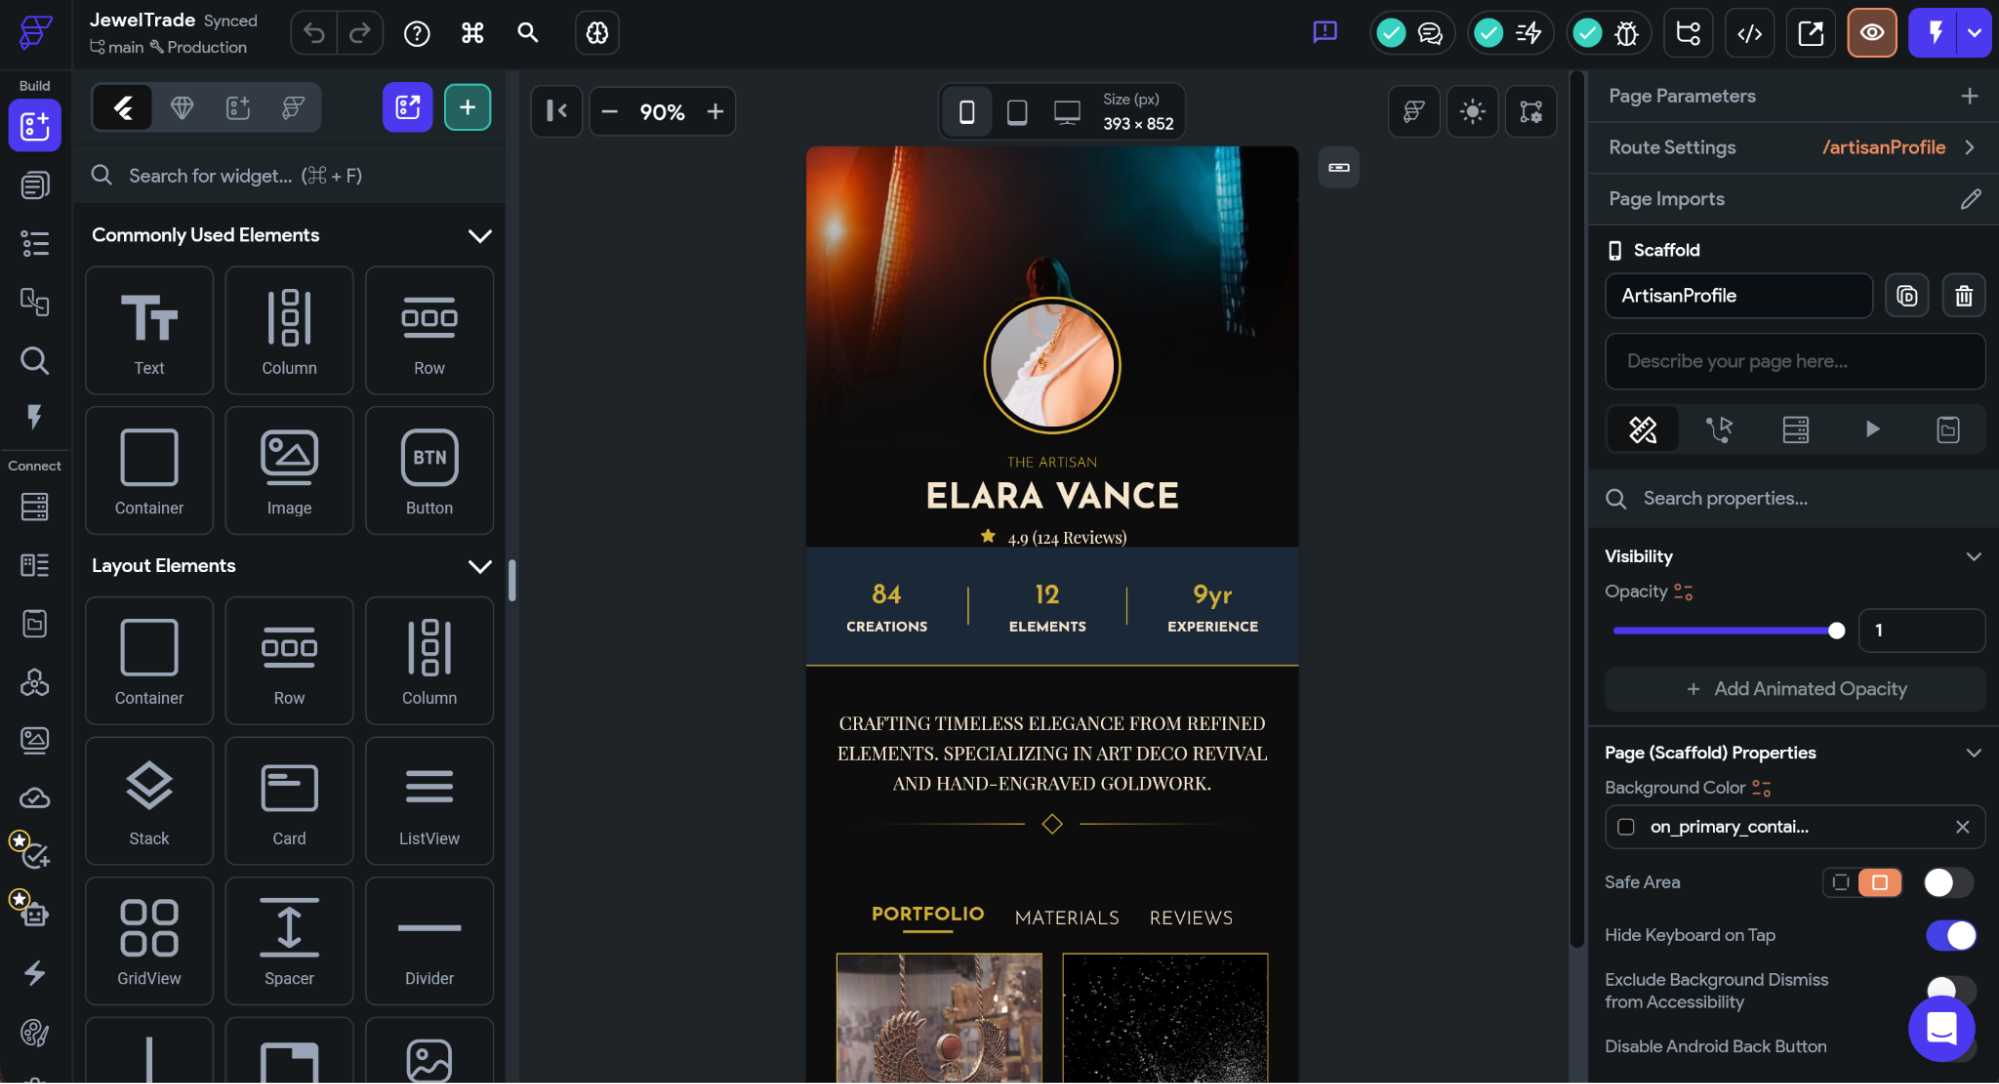This screenshot has width=1999, height=1084.
Task: Click the REVIEWS tab in canvas
Action: pos(1191,918)
